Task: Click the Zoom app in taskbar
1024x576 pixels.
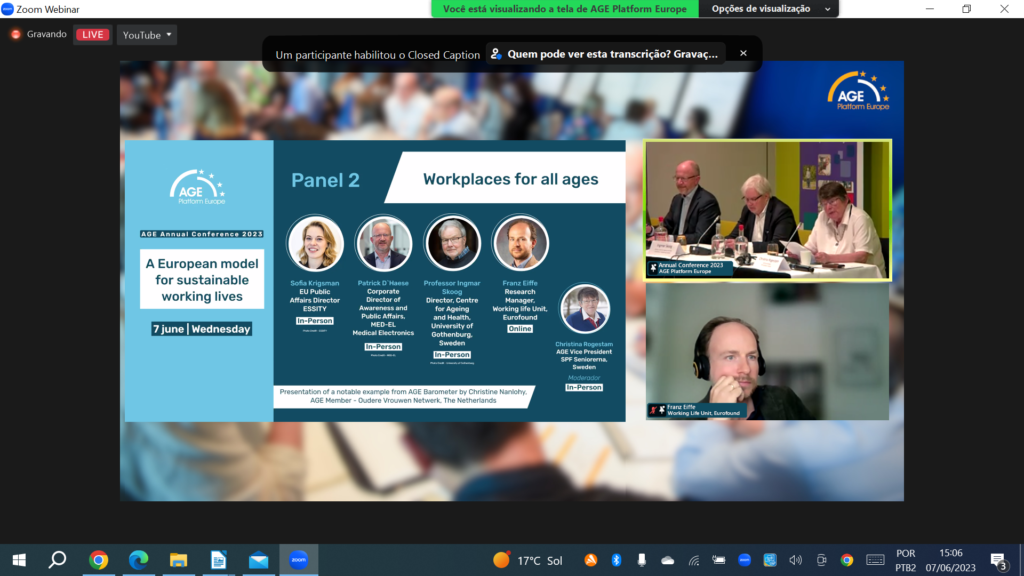Action: click(298, 560)
